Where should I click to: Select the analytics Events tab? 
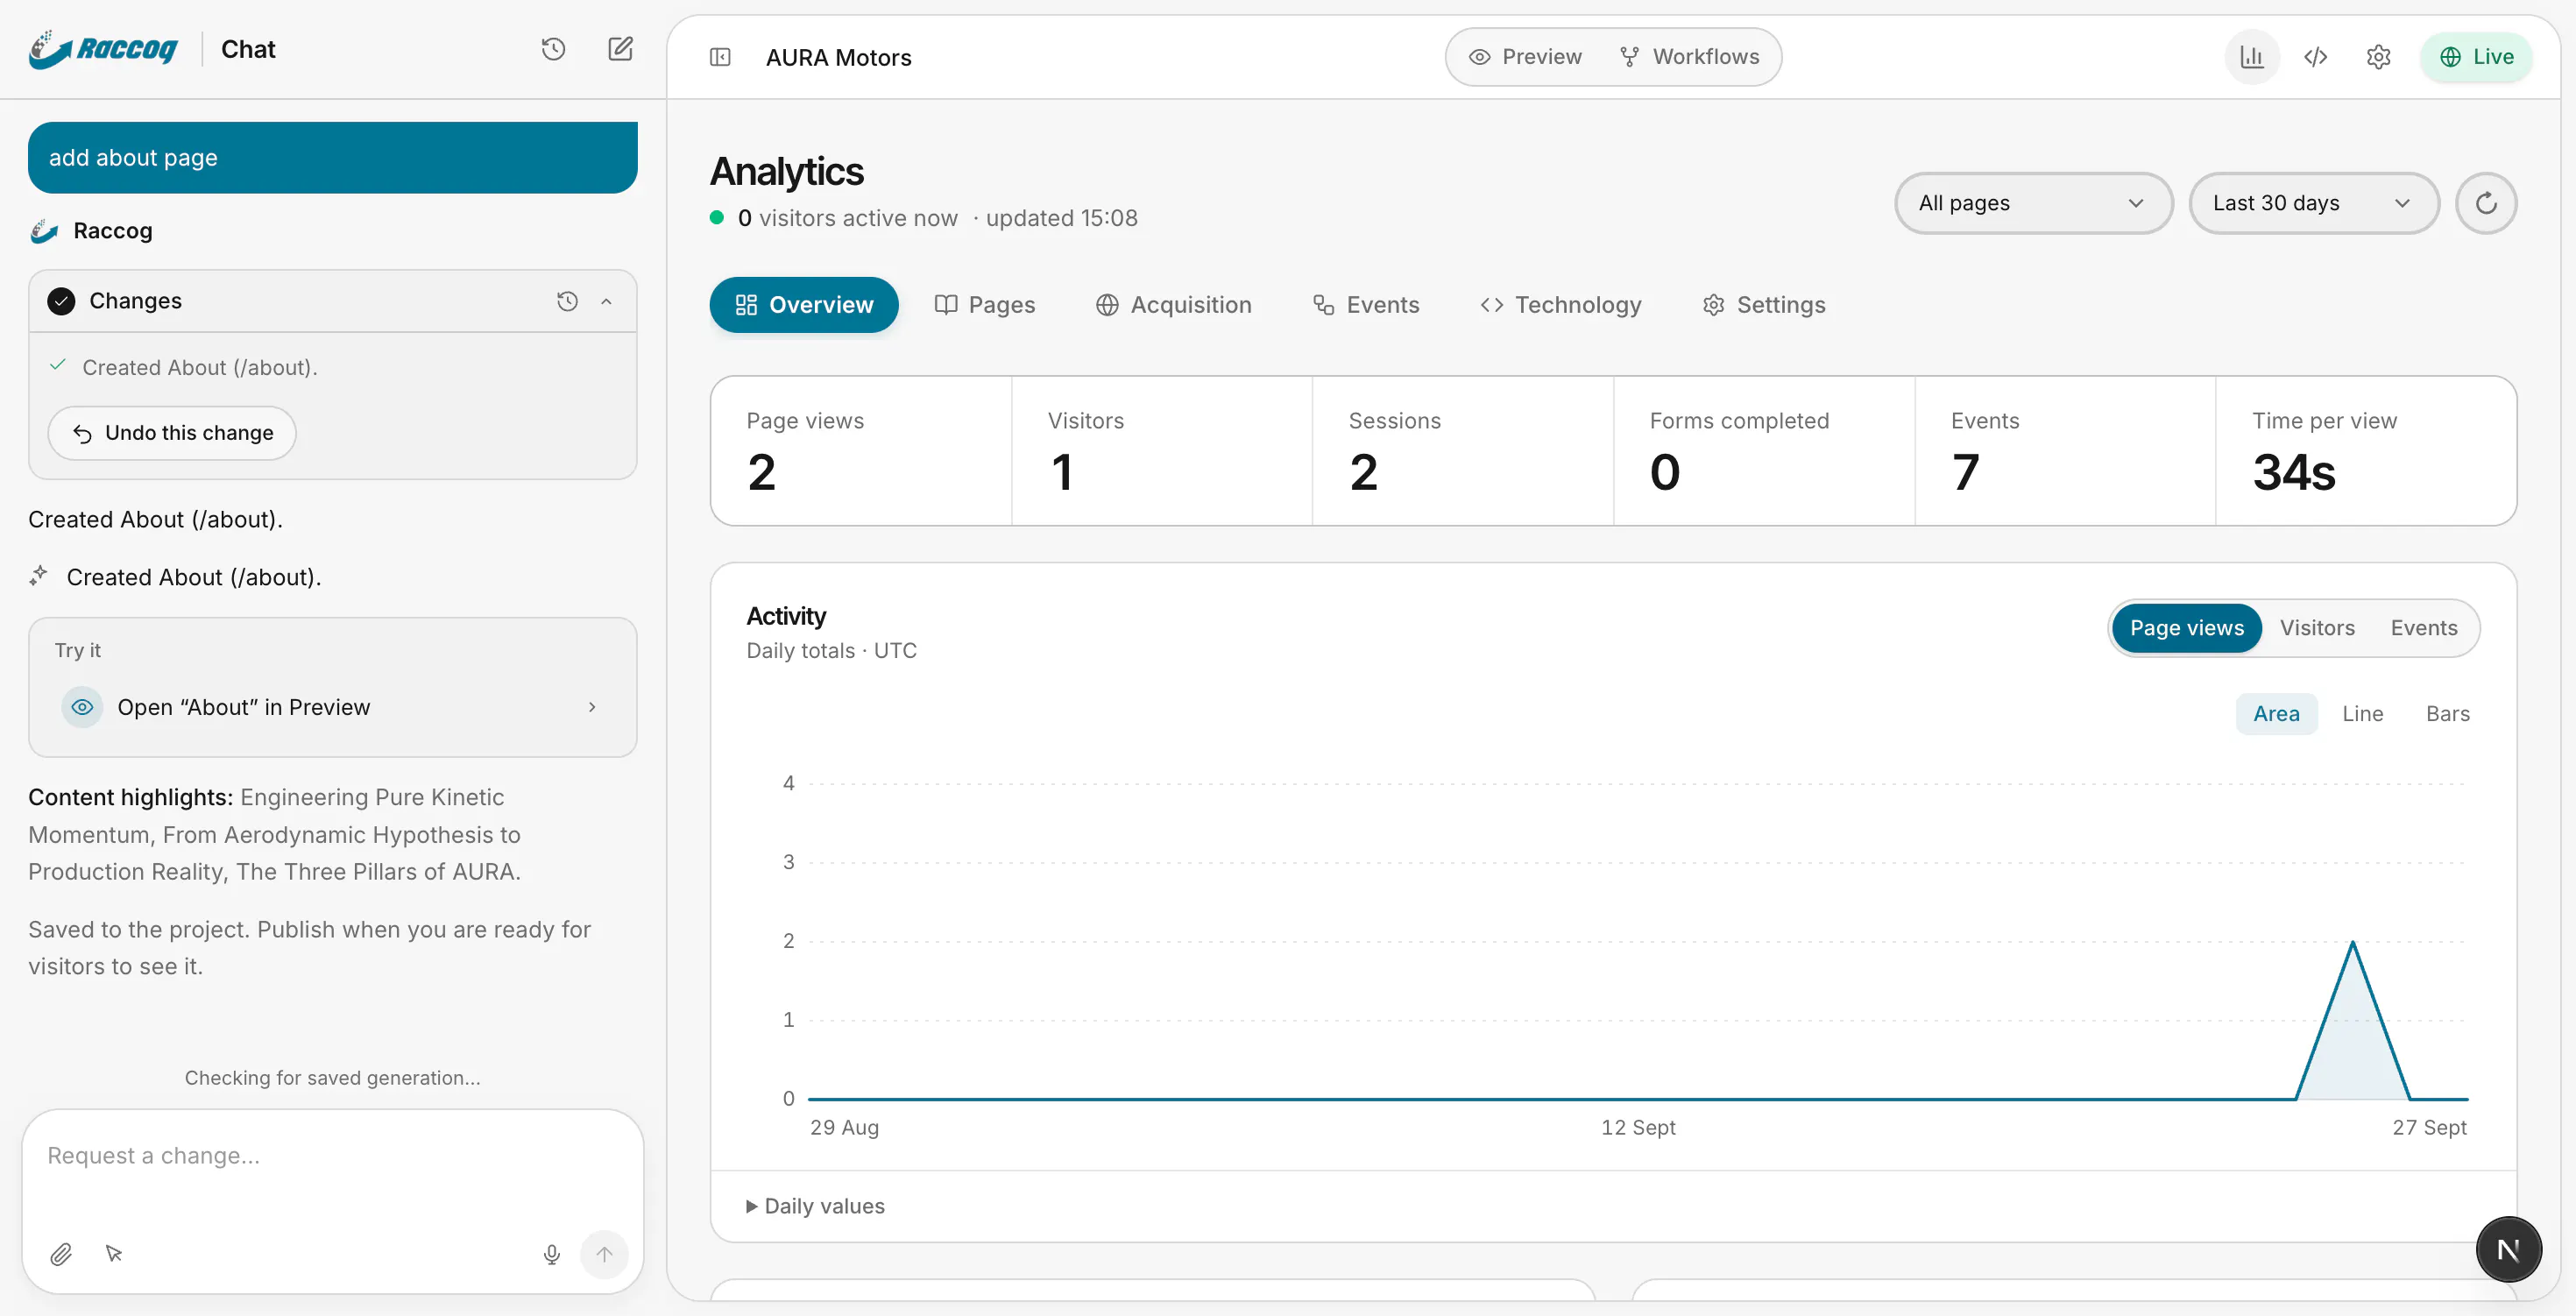tap(1366, 305)
